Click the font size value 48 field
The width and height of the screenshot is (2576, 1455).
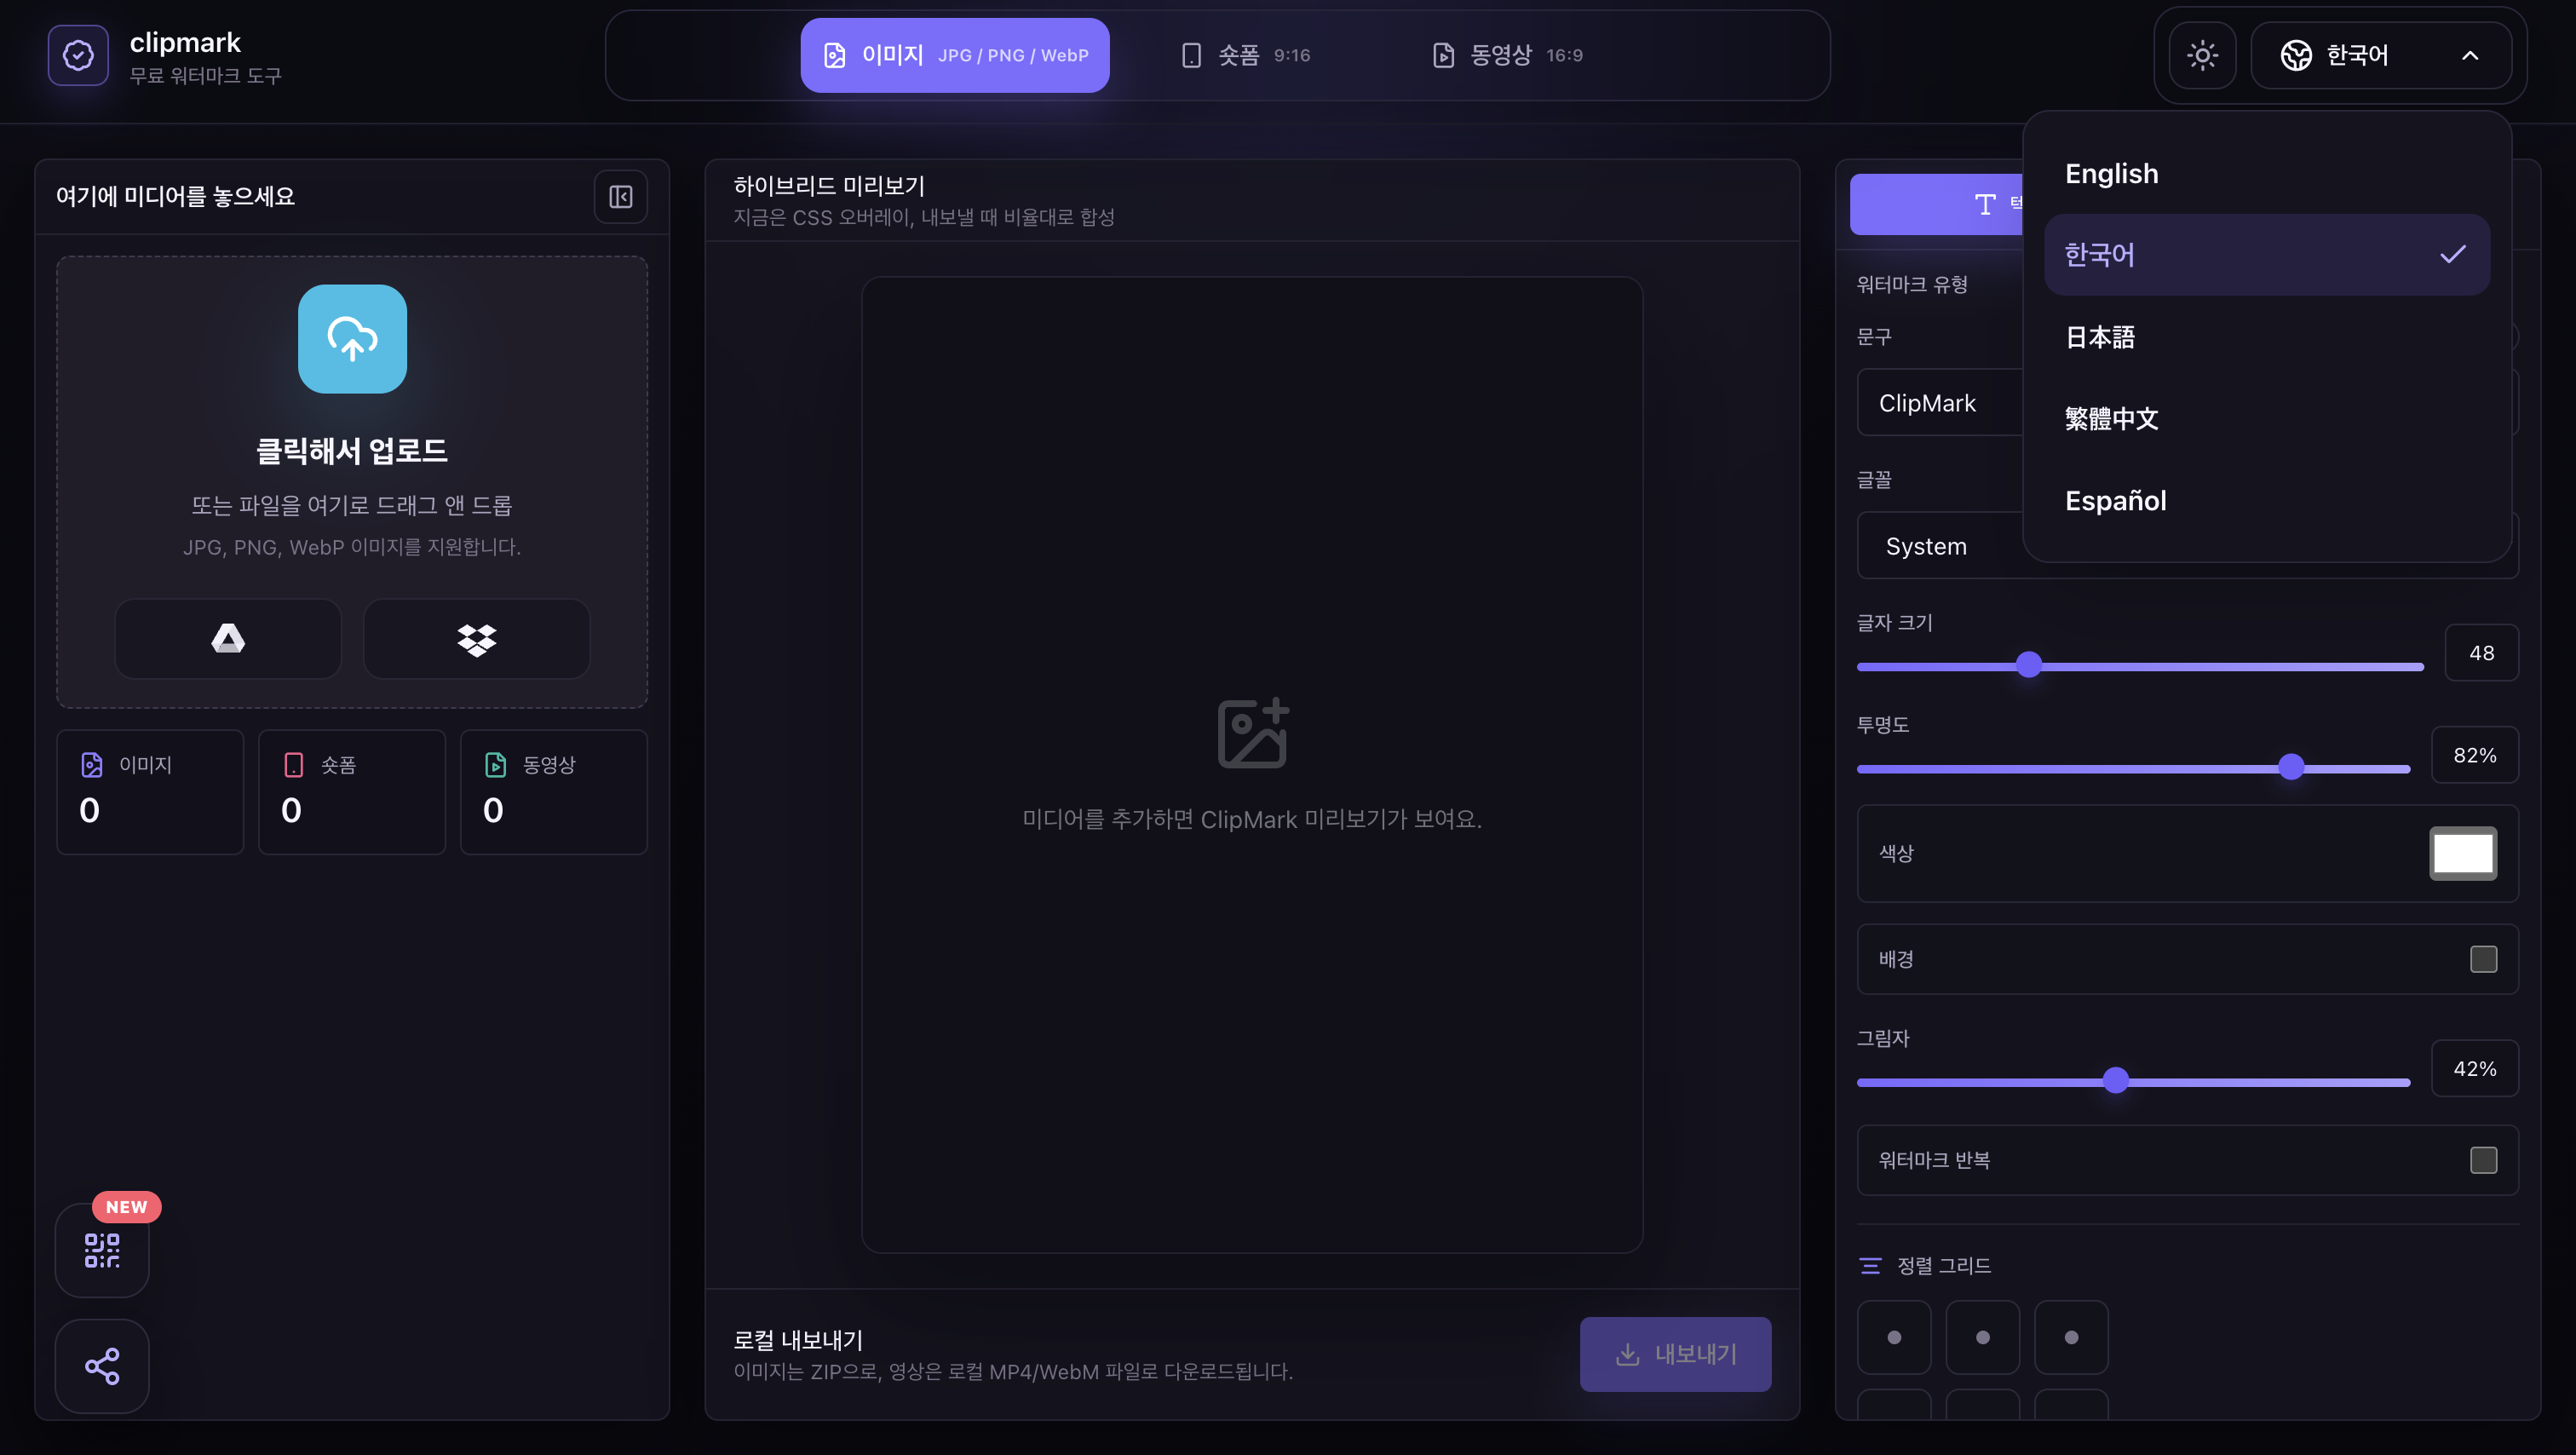coord(2481,653)
